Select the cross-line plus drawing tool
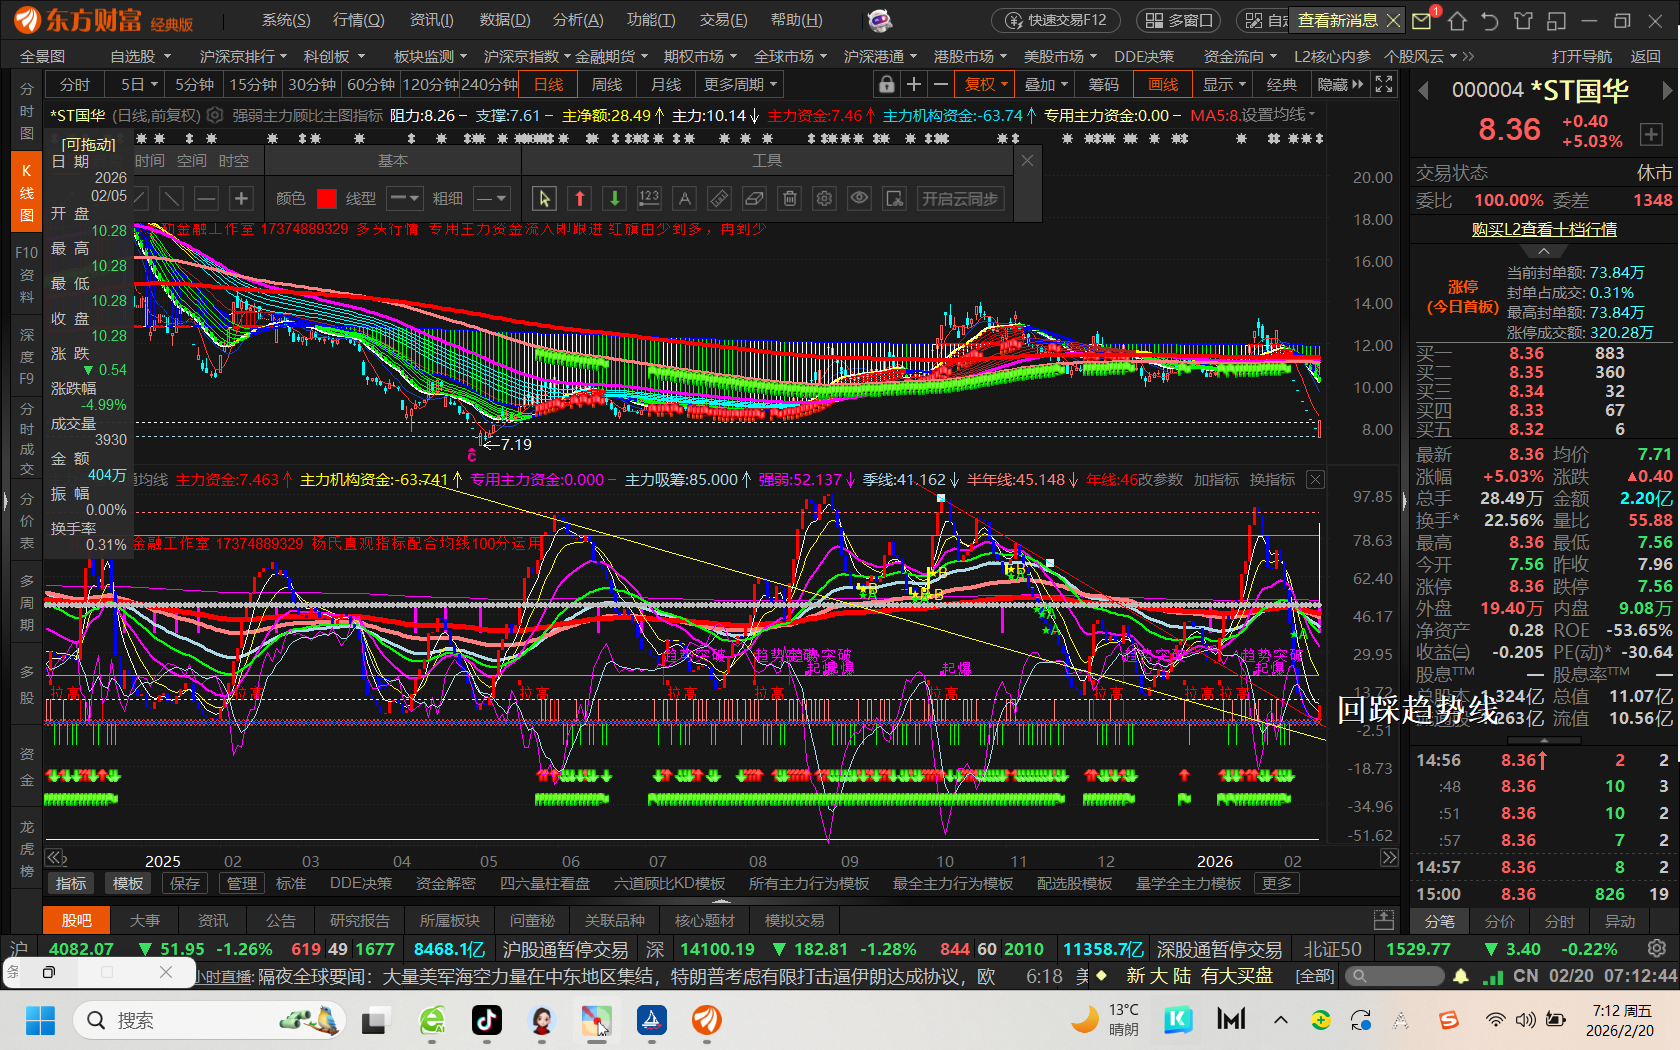The image size is (1680, 1050). coord(241,198)
